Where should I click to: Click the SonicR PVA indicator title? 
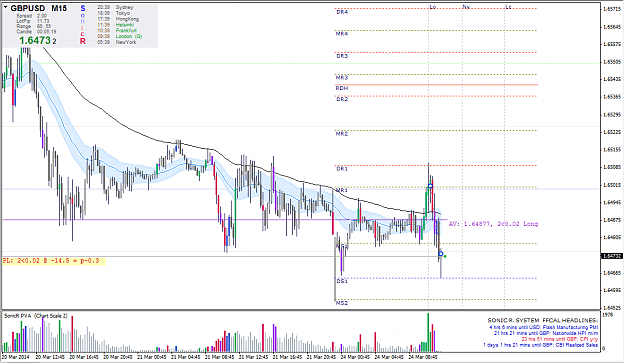point(36,316)
